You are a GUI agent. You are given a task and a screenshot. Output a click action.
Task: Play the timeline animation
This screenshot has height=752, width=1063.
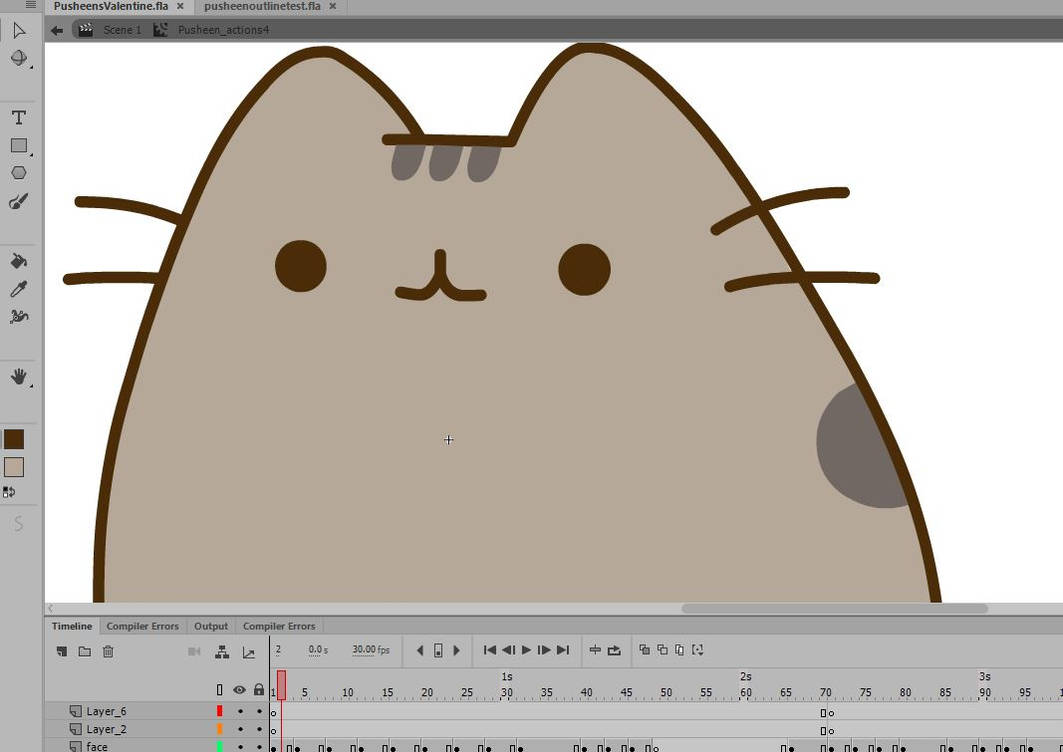526,650
